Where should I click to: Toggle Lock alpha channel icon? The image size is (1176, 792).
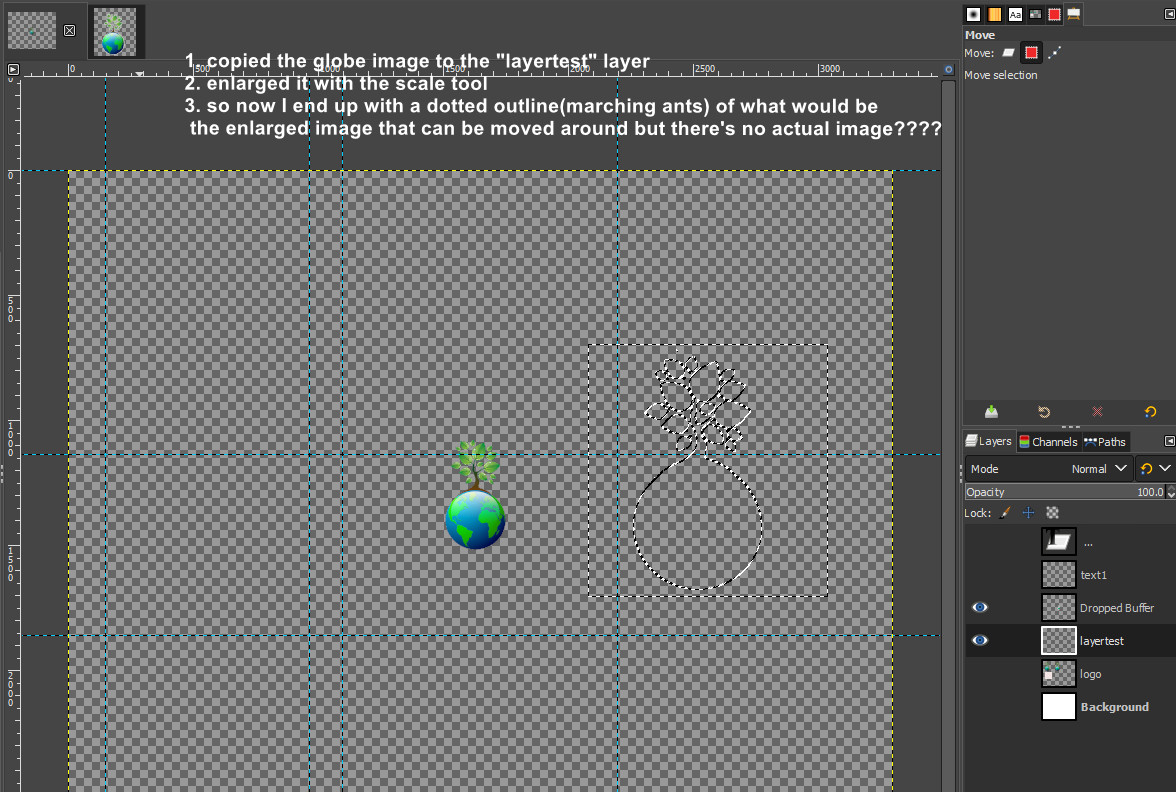click(x=1052, y=513)
